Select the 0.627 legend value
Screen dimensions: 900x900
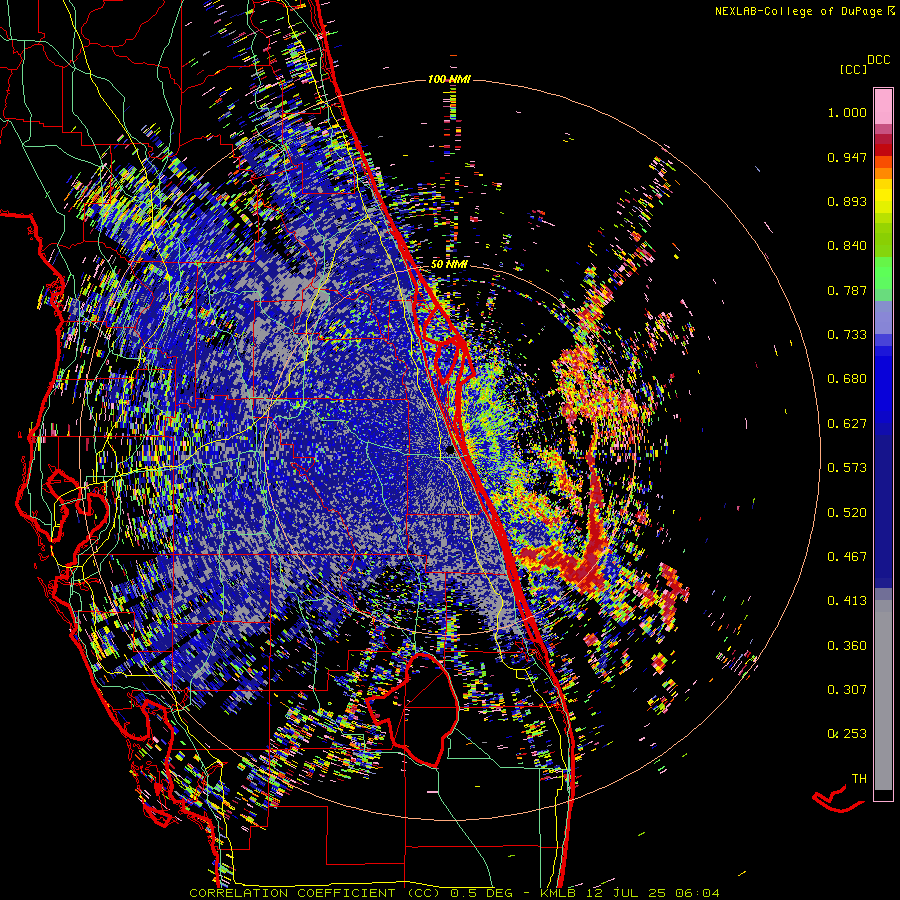click(847, 424)
